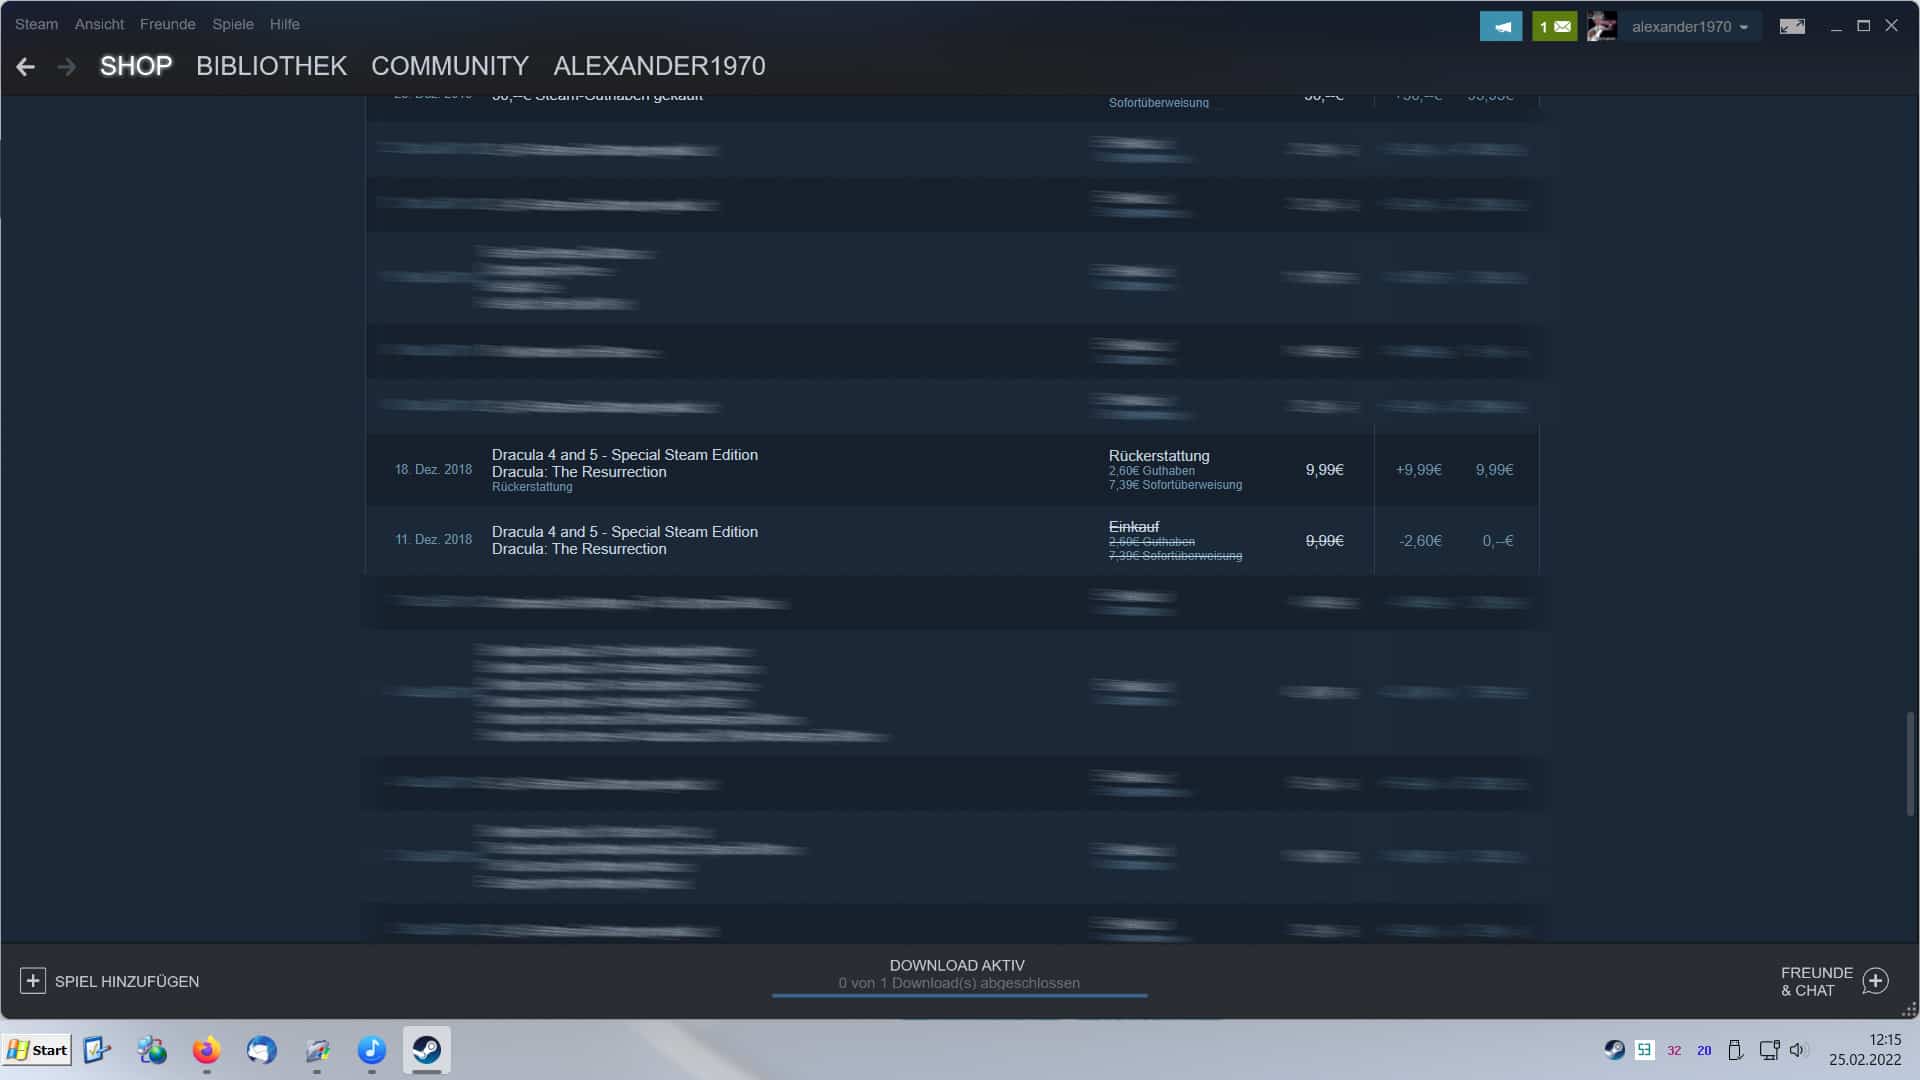
Task: Open the network globe taskbar icon
Action: pos(152,1050)
